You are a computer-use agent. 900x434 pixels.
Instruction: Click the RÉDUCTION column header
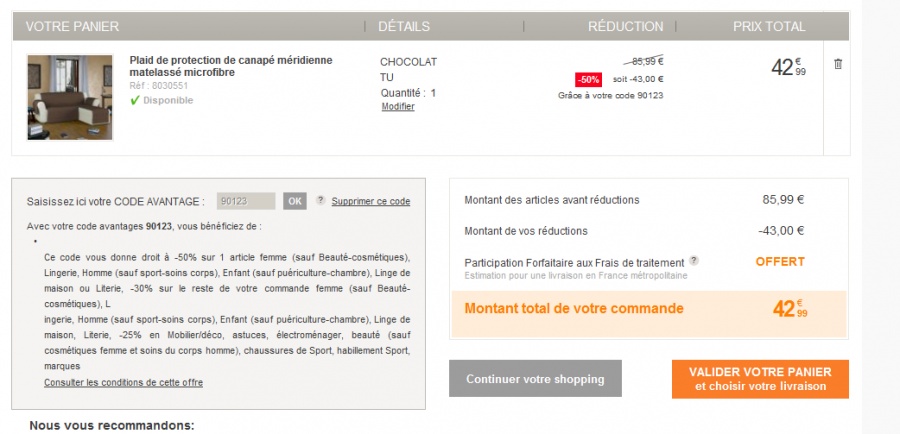click(625, 26)
